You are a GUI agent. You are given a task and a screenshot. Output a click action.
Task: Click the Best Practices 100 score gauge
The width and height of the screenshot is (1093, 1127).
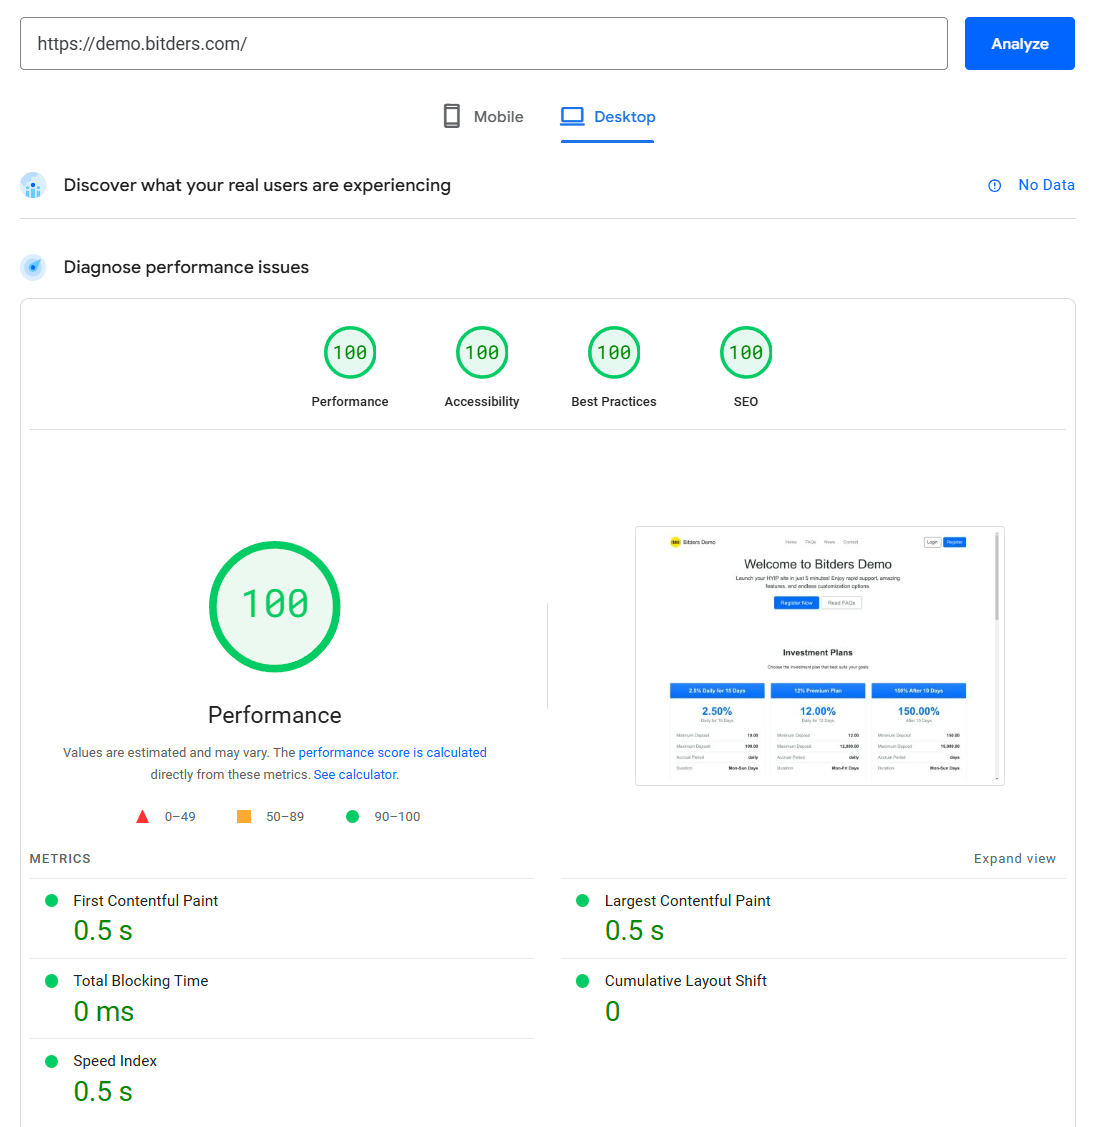tap(614, 352)
